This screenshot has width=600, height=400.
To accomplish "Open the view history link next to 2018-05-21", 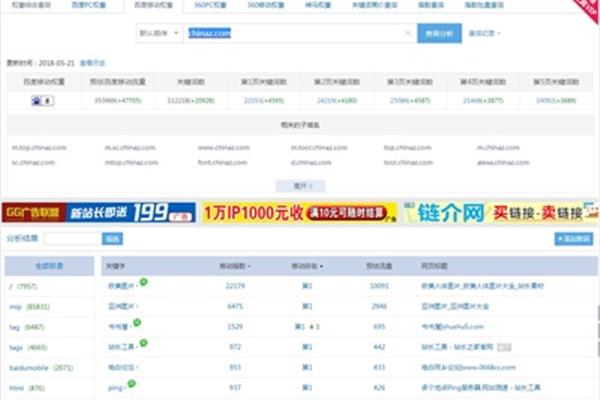I will (x=92, y=63).
